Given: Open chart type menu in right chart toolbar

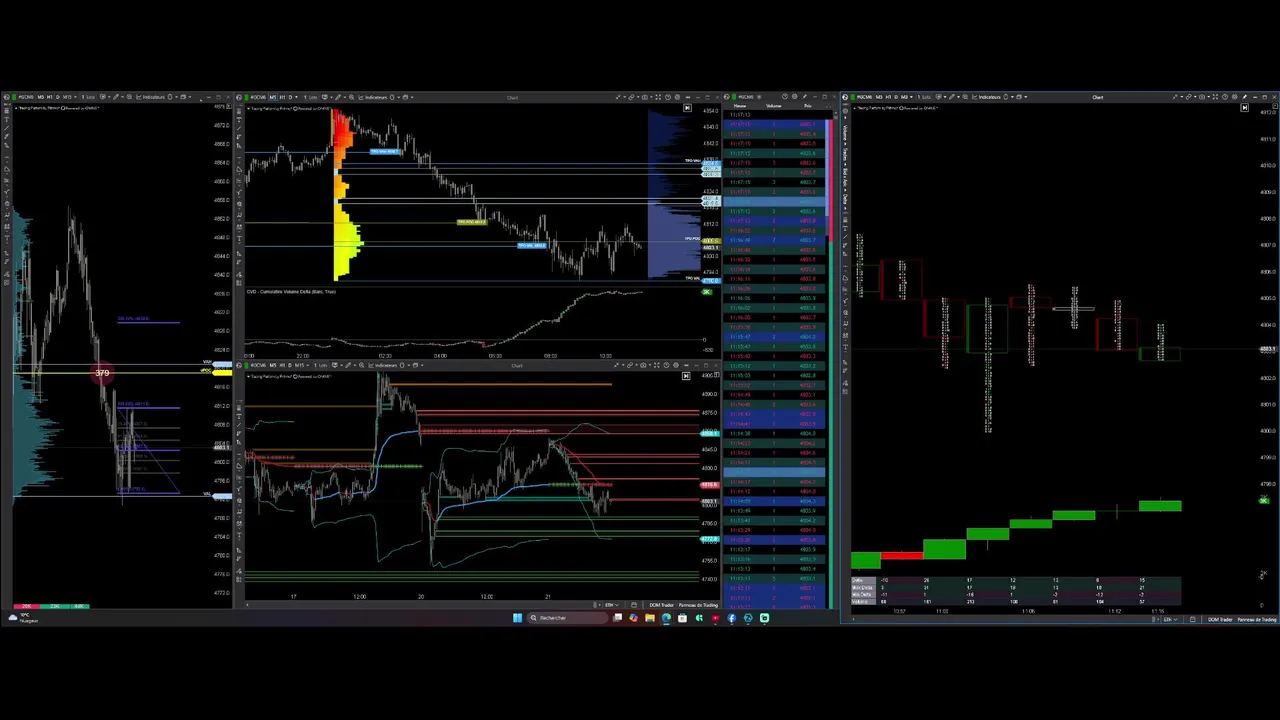Looking at the screenshot, I should tap(940, 97).
